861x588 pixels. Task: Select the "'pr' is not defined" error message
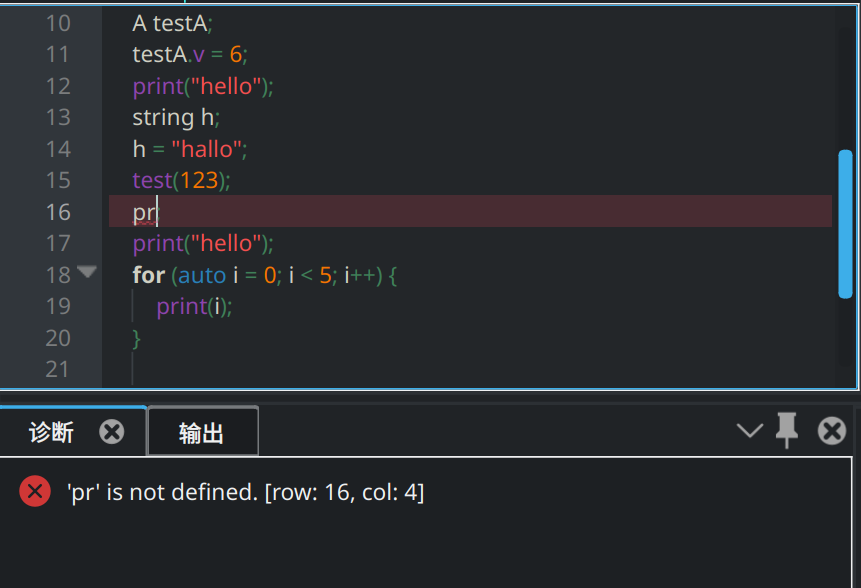coord(245,491)
